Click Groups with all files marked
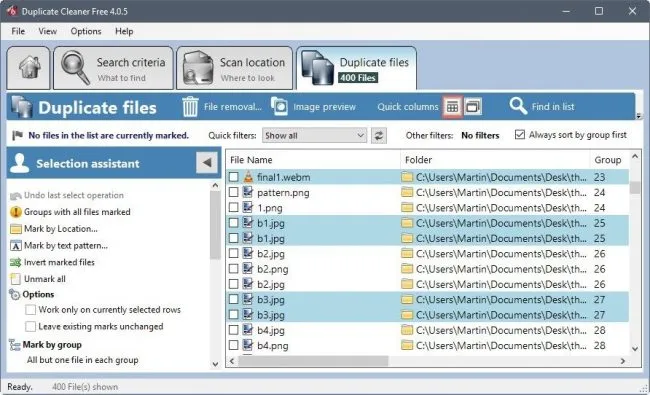The width and height of the screenshot is (650, 395). [77, 212]
